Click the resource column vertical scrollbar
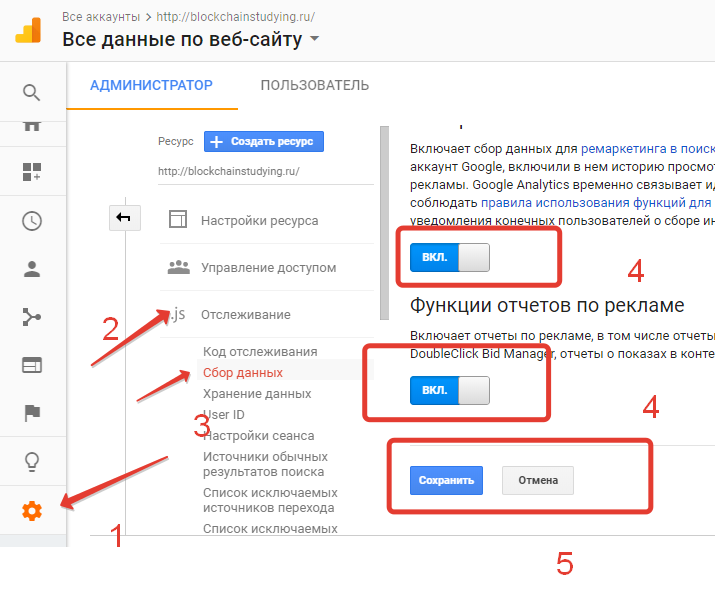The width and height of the screenshot is (715, 590). pyautogui.click(x=383, y=220)
